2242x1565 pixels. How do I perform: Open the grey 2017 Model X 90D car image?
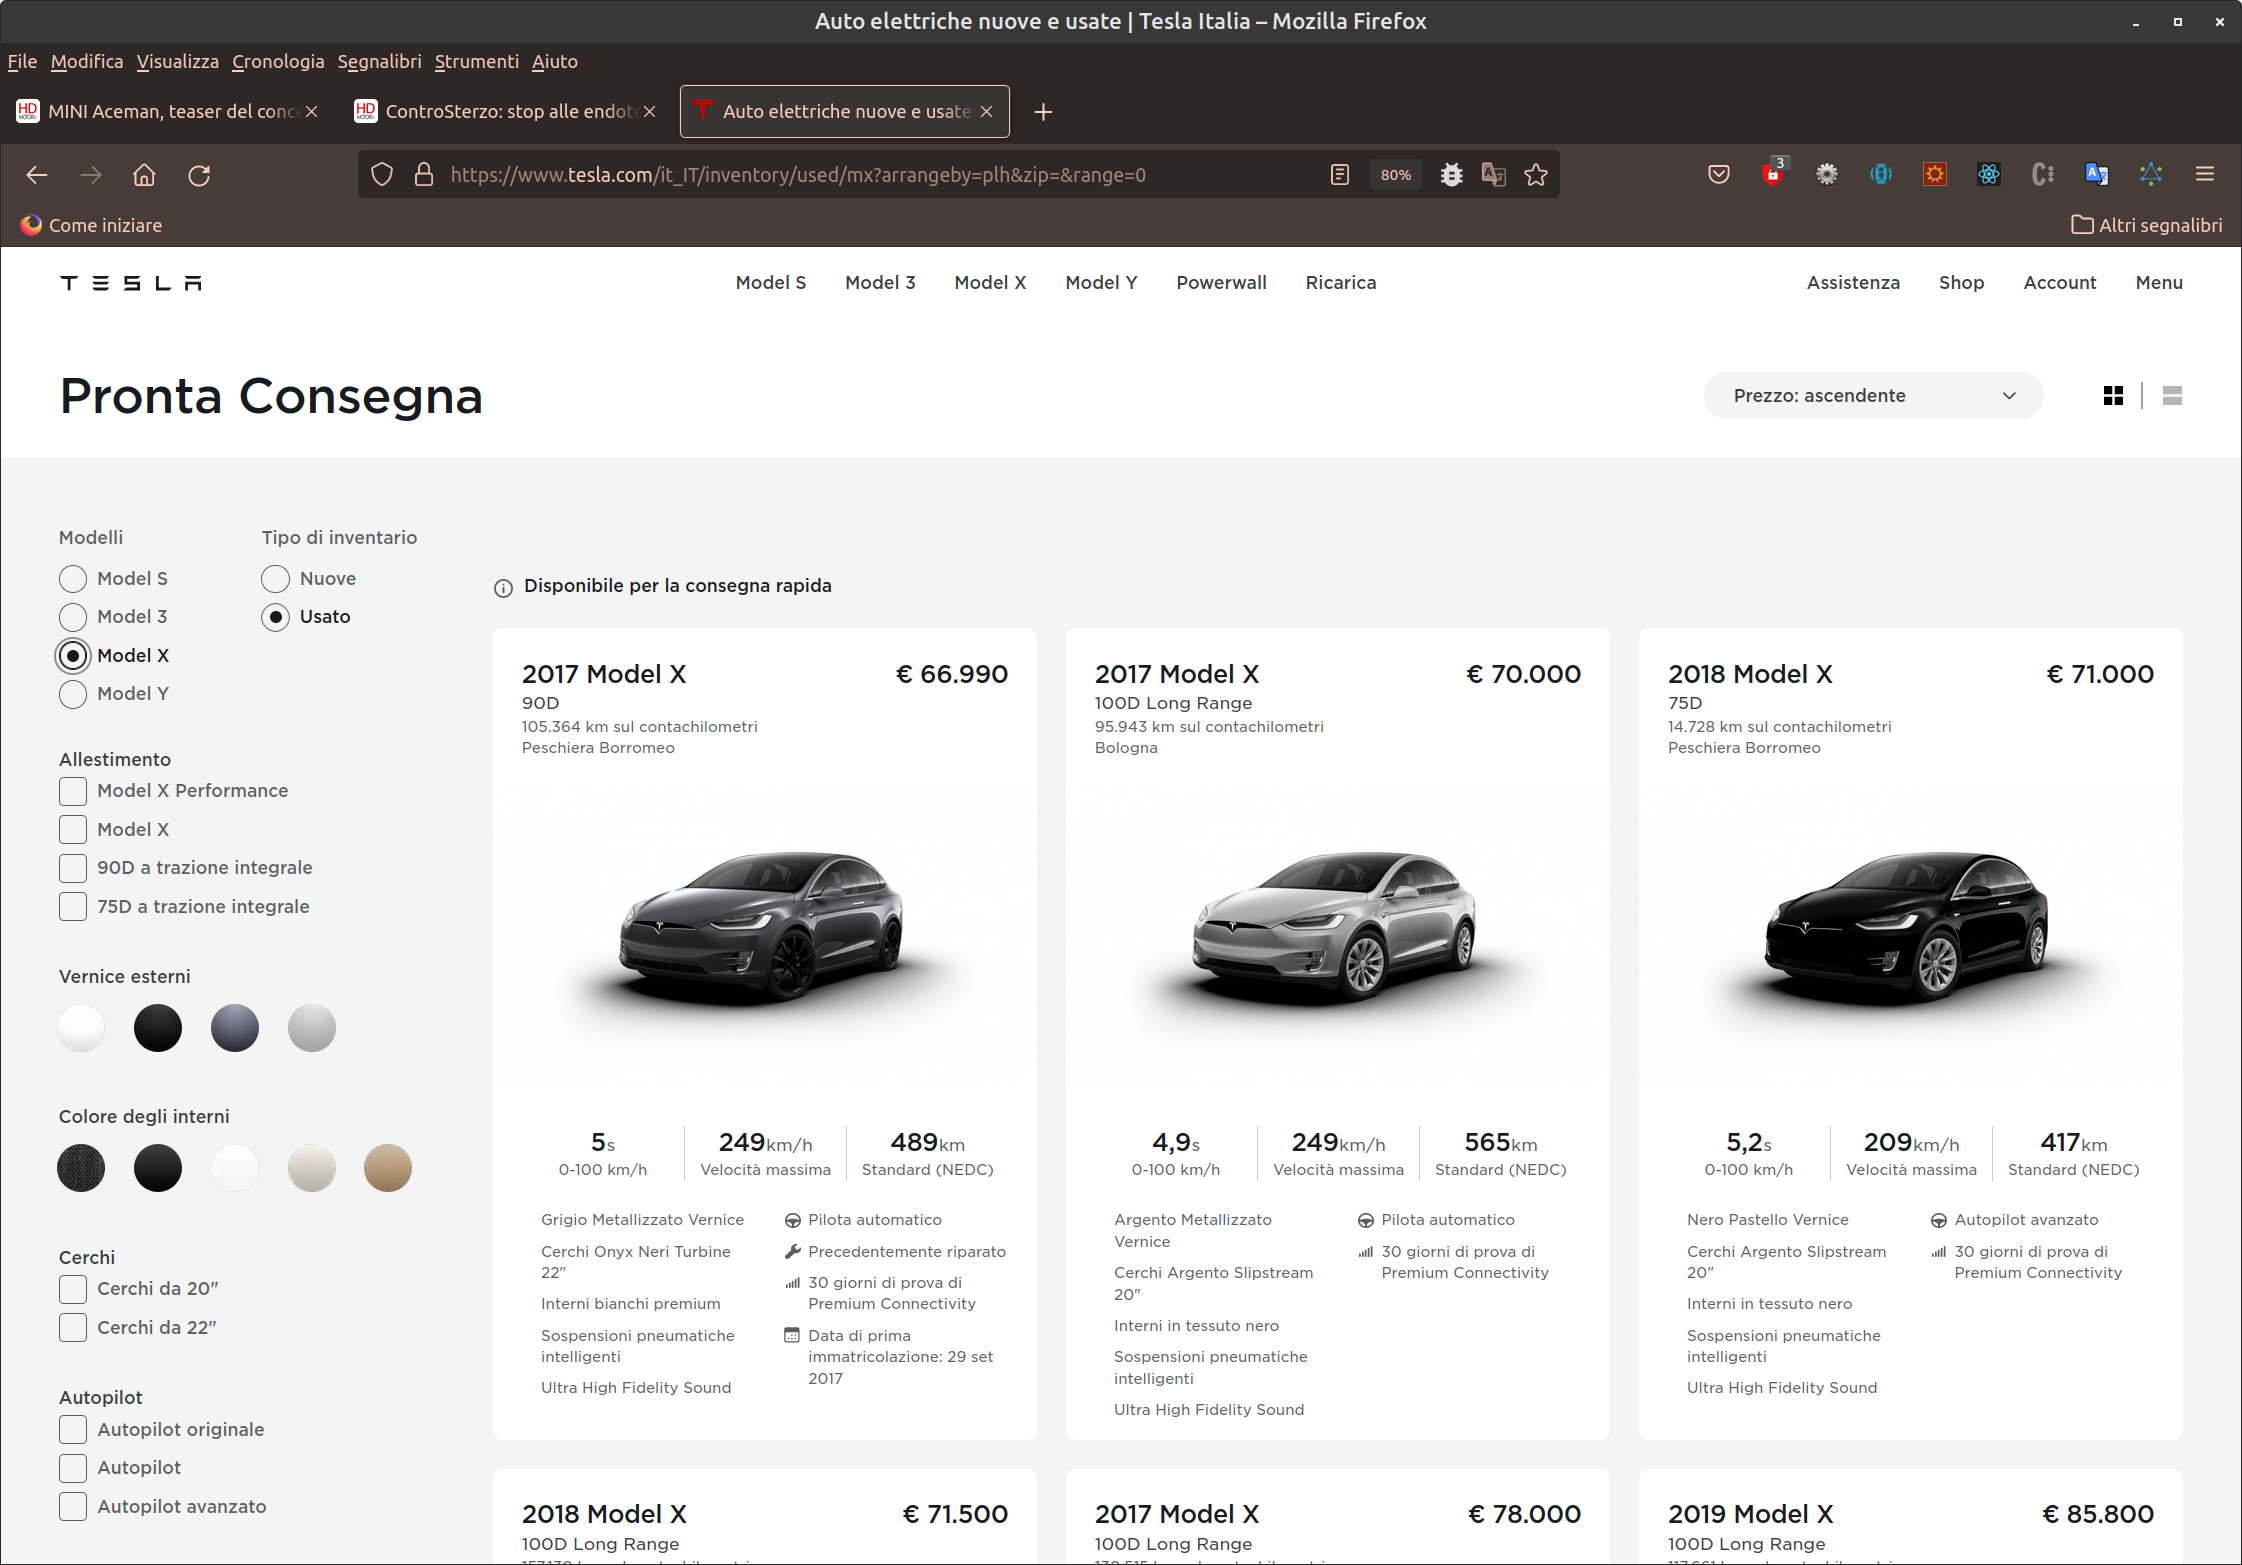(x=765, y=930)
